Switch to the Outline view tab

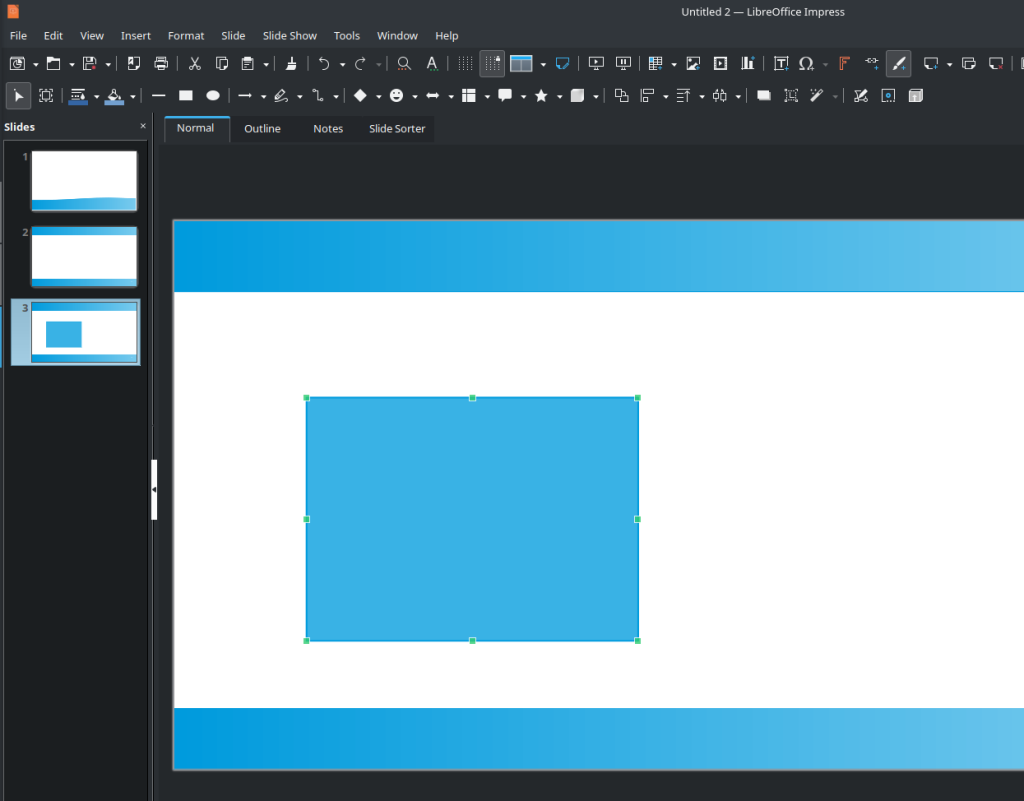(x=262, y=129)
